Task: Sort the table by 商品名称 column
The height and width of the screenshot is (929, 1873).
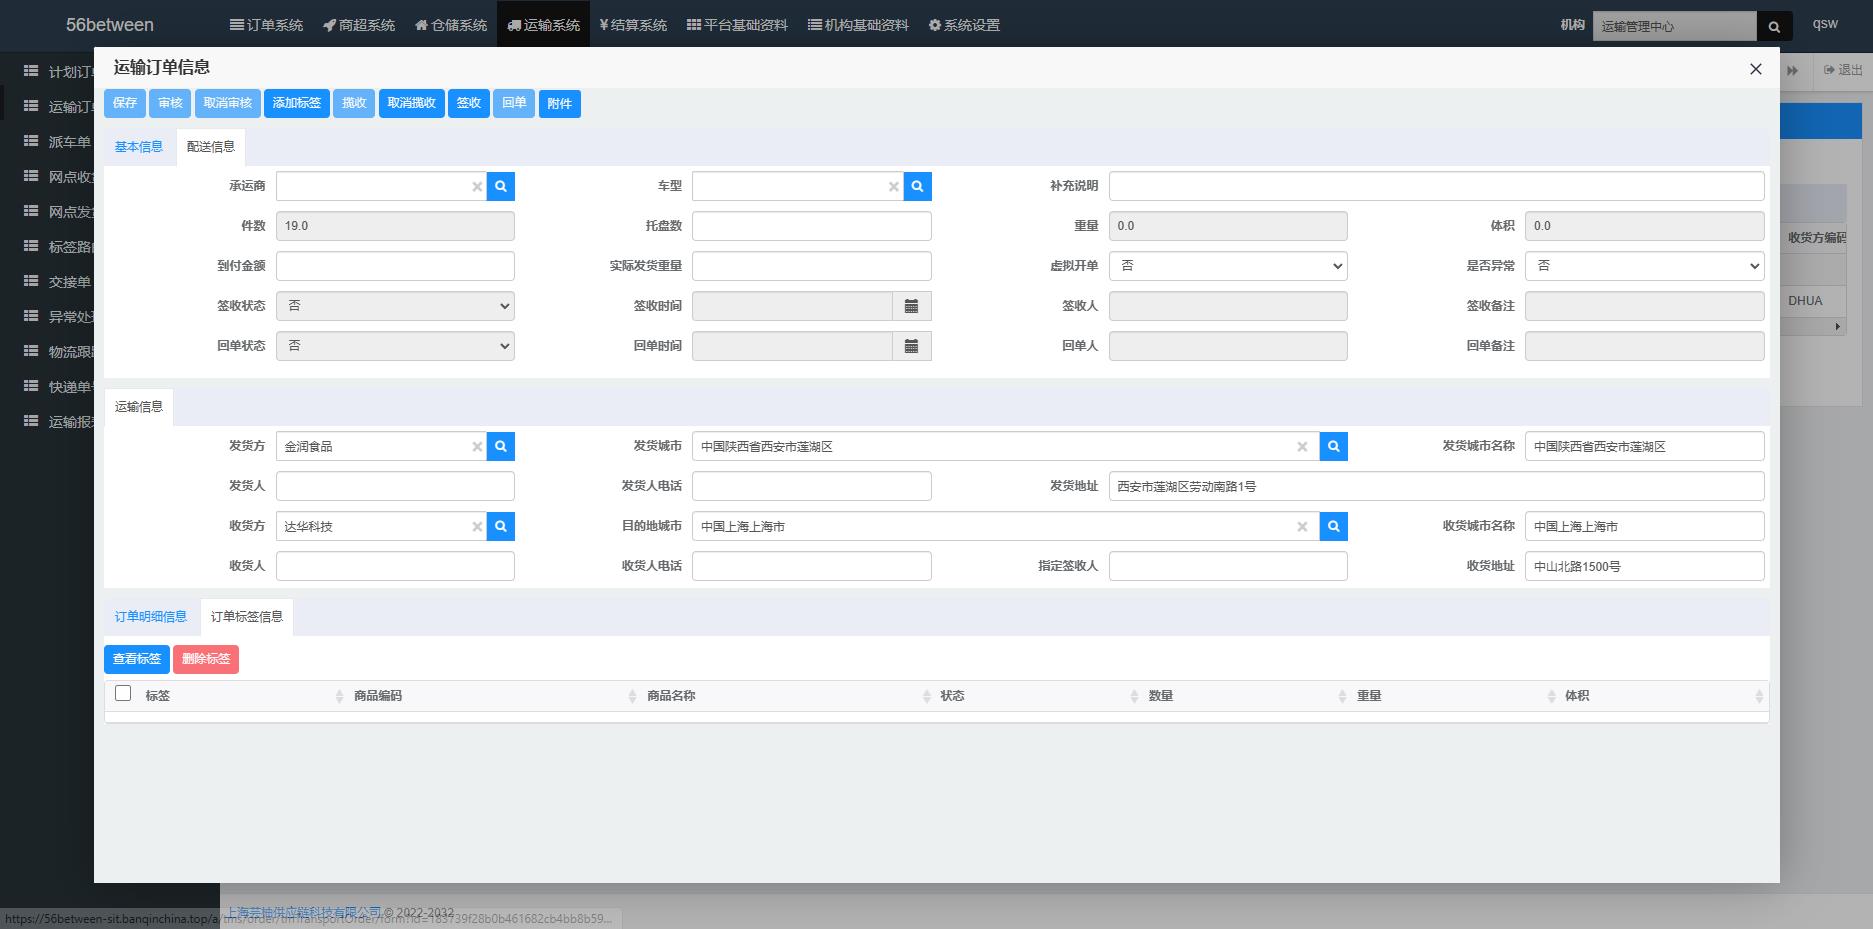Action: click(926, 696)
